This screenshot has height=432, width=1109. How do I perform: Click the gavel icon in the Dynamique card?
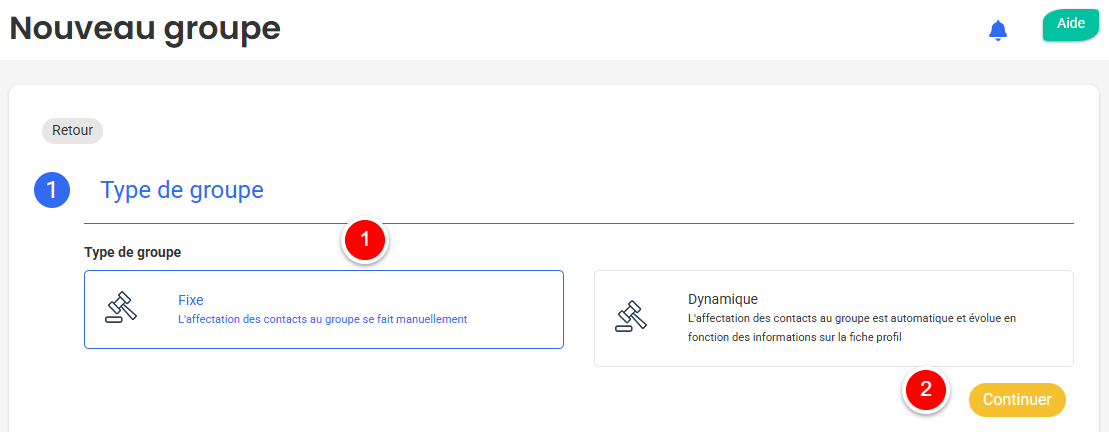point(631,316)
